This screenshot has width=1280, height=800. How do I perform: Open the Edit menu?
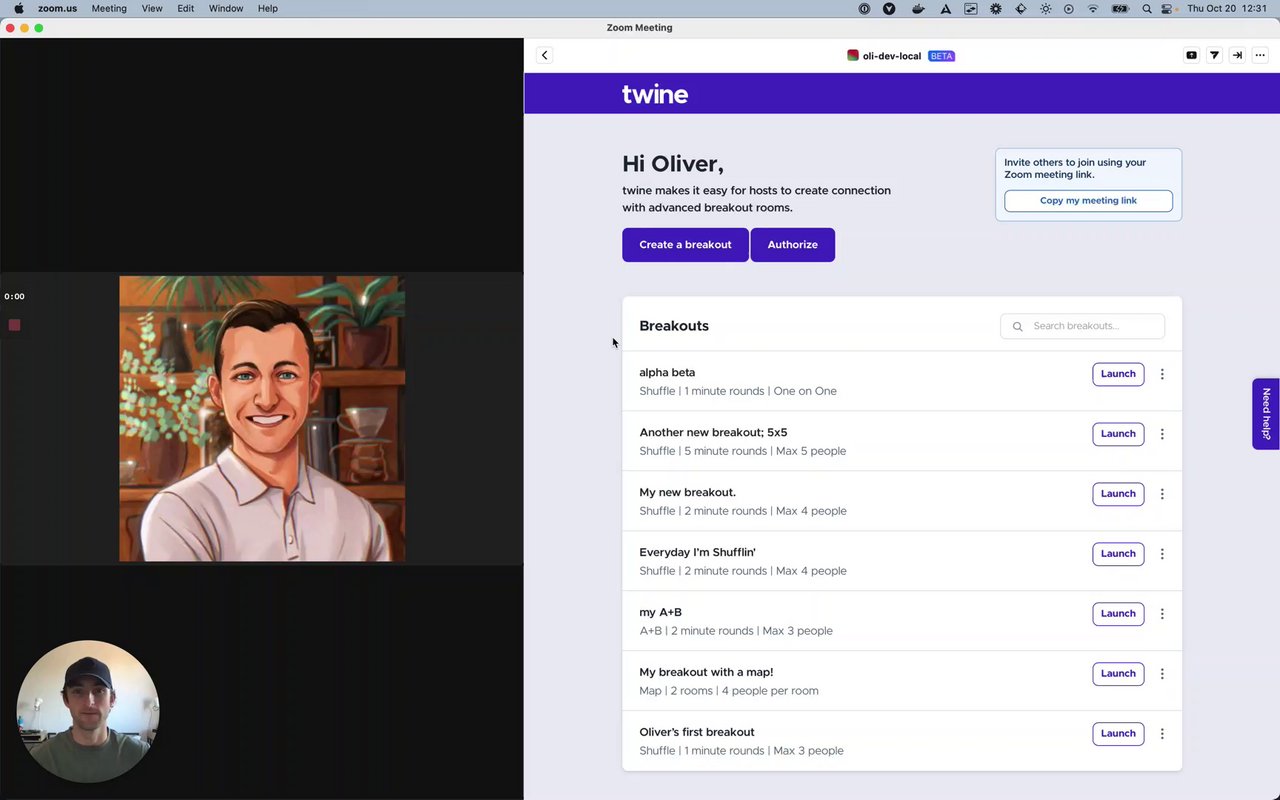[x=186, y=8]
